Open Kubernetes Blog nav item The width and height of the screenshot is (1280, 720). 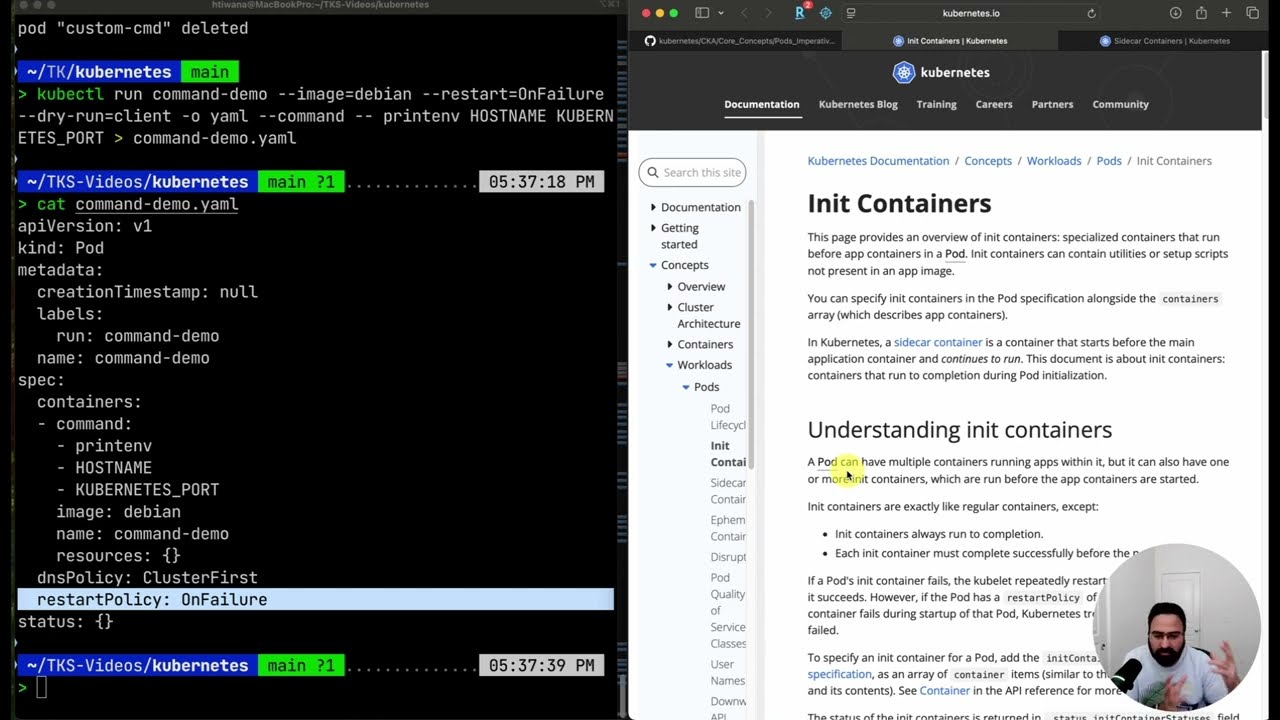[x=858, y=104]
